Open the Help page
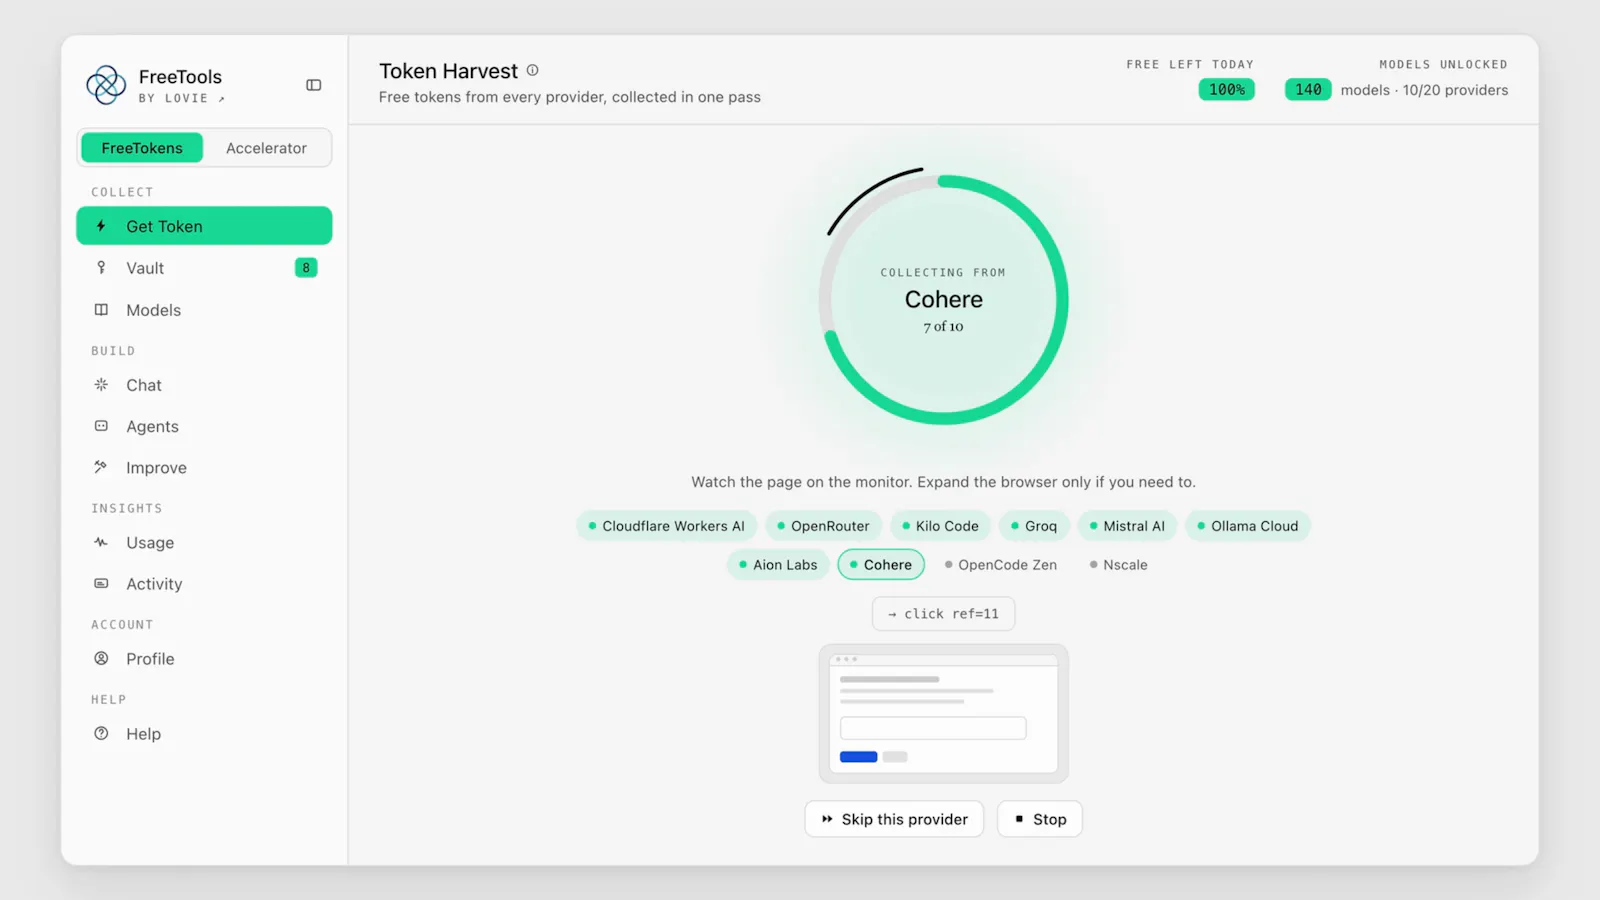1600x900 pixels. (204, 733)
